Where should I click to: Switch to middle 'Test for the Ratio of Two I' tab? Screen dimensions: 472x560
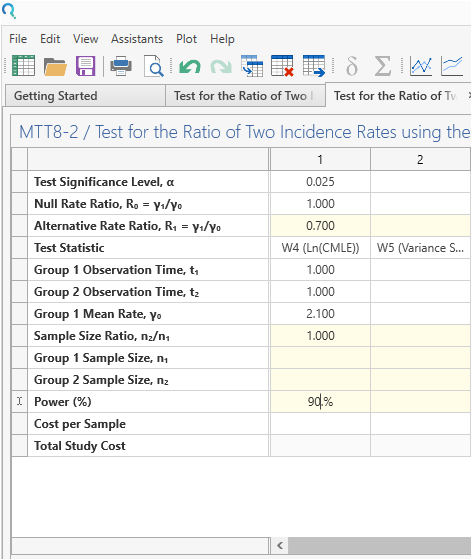tap(245, 96)
